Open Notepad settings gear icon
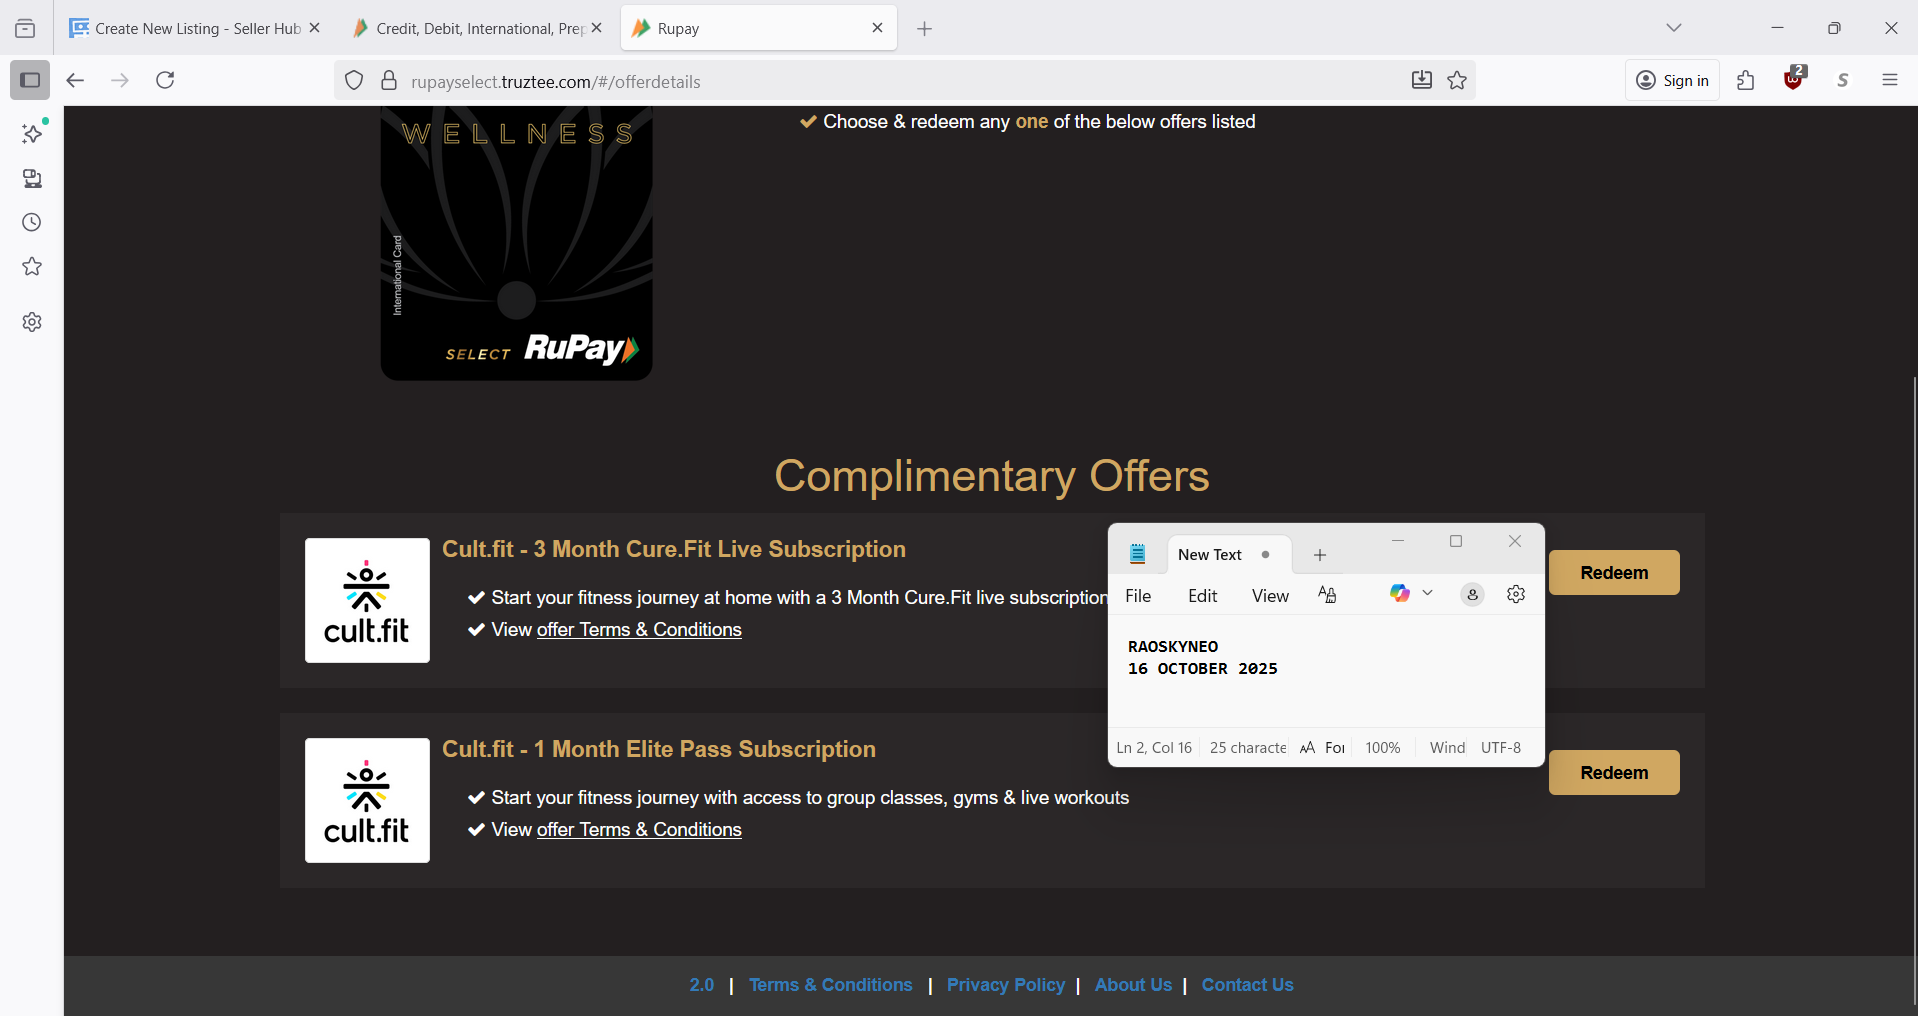This screenshot has width=1918, height=1016. pyautogui.click(x=1516, y=595)
